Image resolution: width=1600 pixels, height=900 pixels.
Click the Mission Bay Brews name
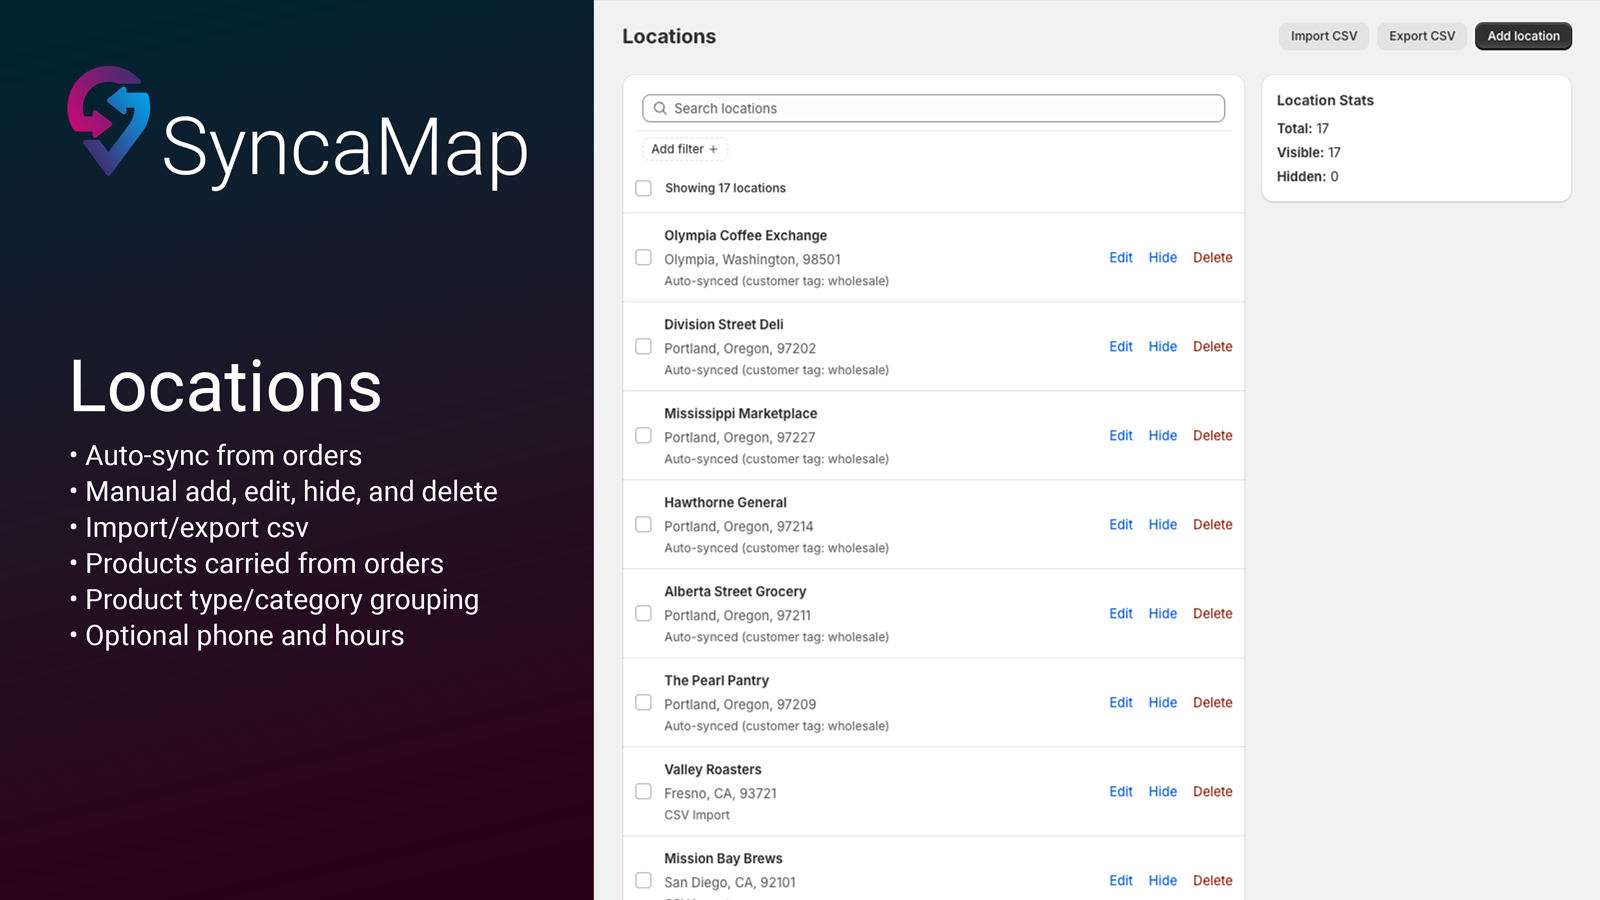pos(724,858)
